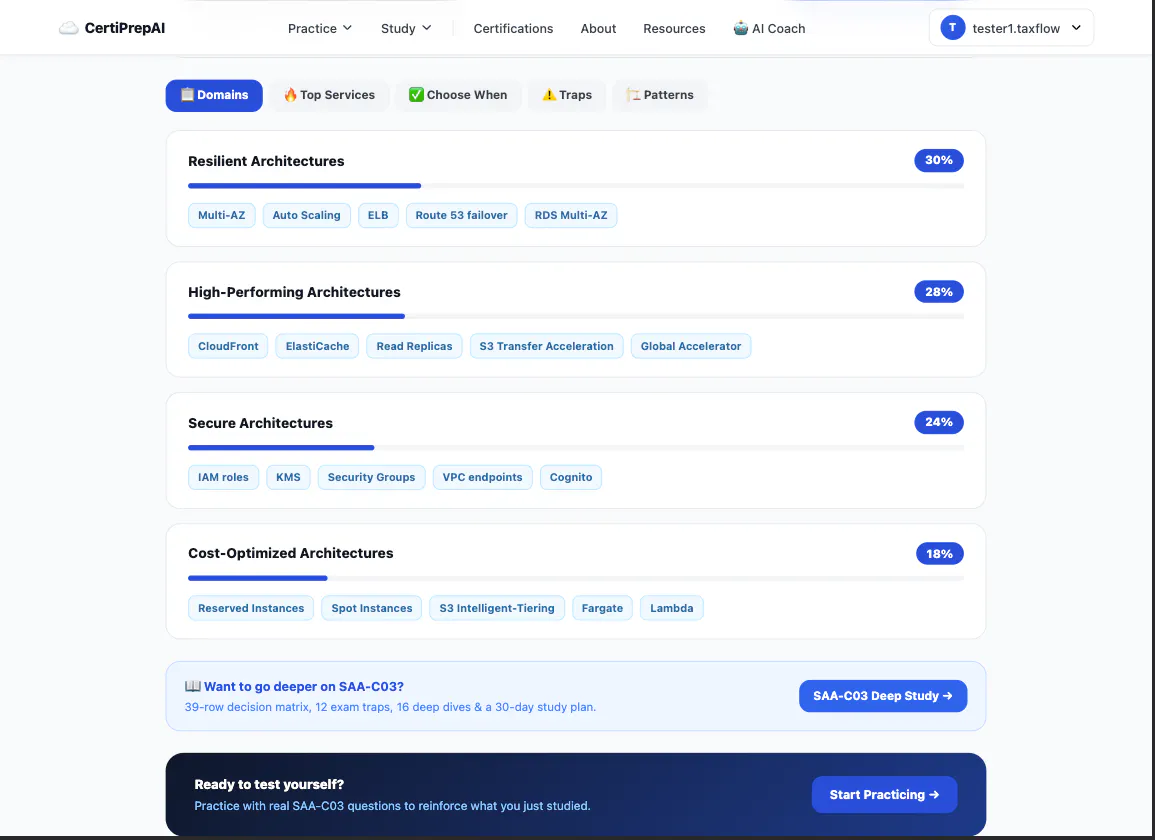Click the High-Performing Architectures progress bar
Screen dimensions: 1155x840
[575, 316]
